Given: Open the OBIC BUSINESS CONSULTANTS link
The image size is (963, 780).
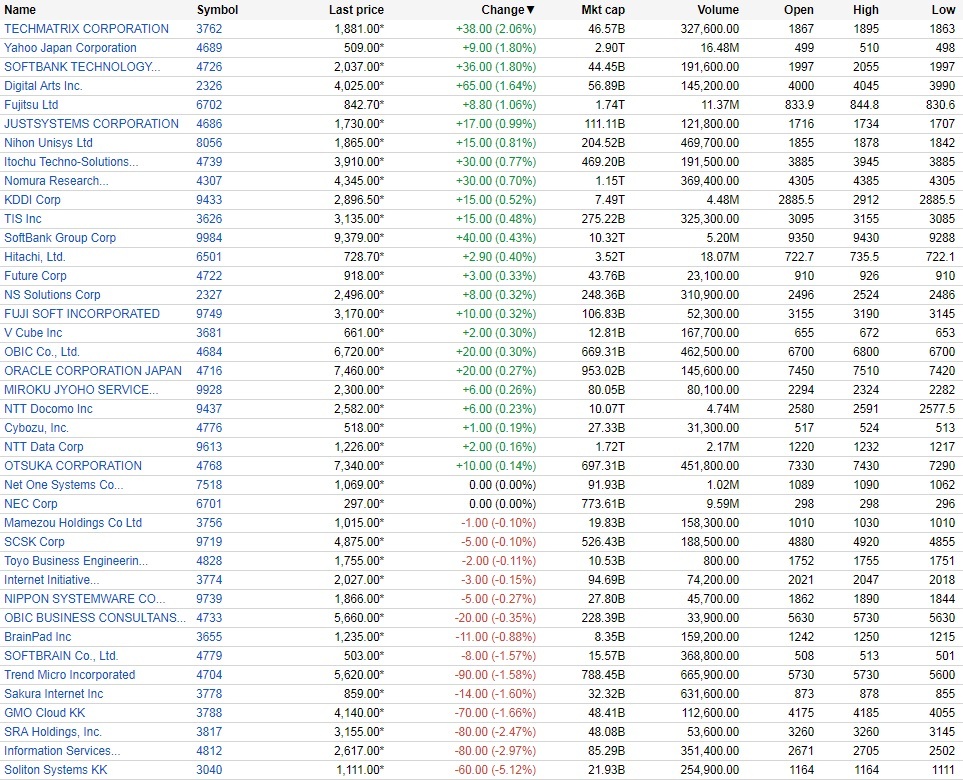Looking at the screenshot, I should click(95, 619).
